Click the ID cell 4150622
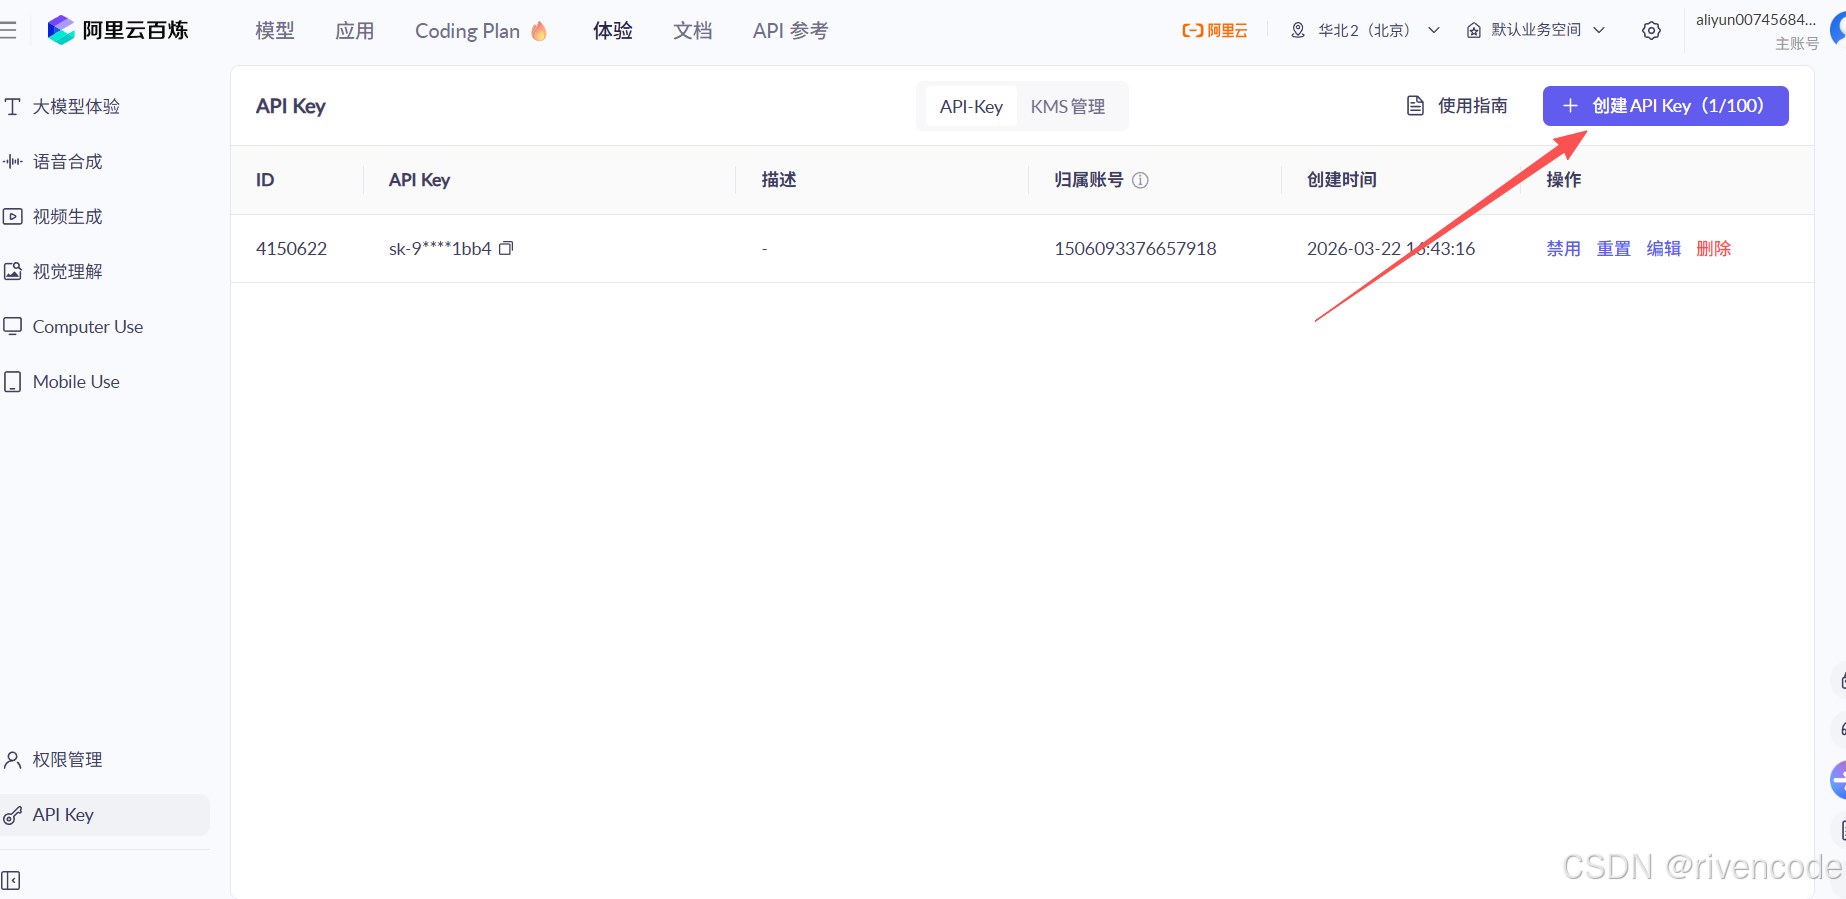1846x899 pixels. pyautogui.click(x=291, y=248)
